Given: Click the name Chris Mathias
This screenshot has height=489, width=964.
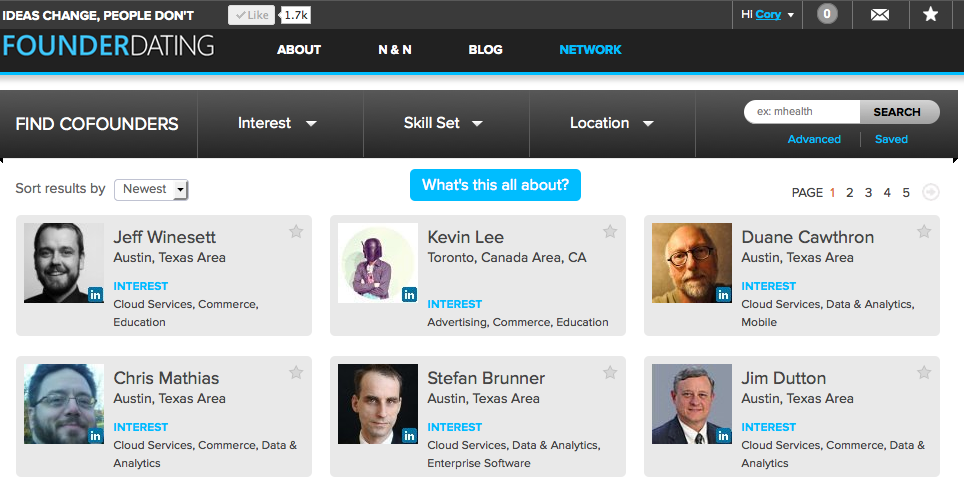Looking at the screenshot, I should pos(166,378).
